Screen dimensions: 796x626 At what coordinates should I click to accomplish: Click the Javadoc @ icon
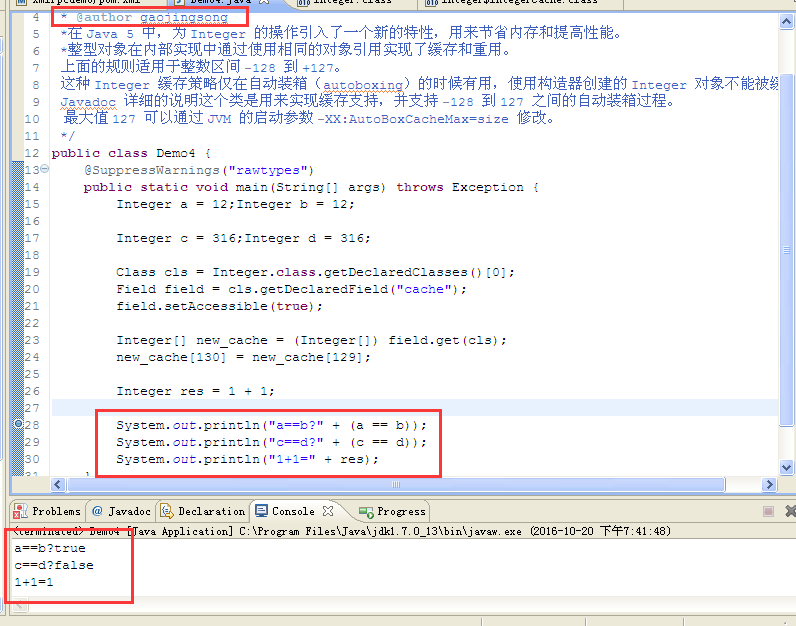coord(97,511)
